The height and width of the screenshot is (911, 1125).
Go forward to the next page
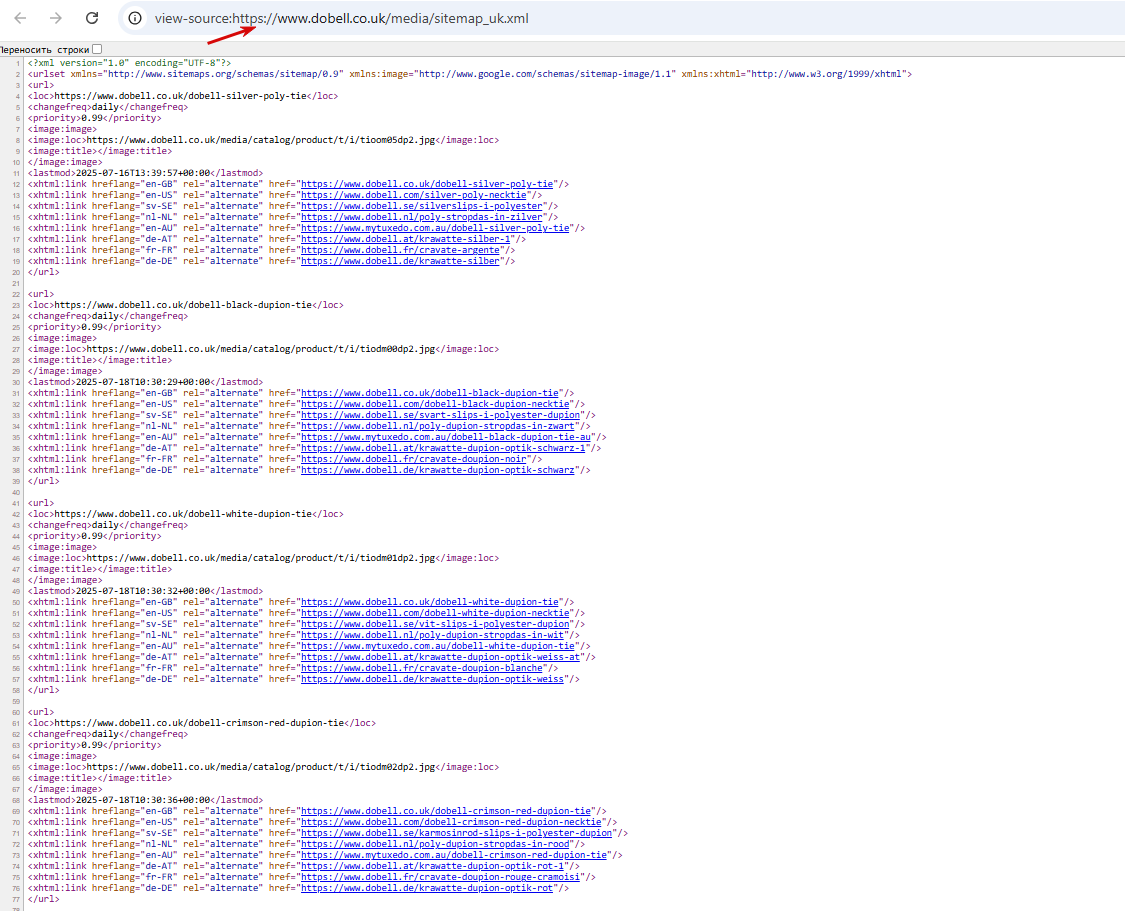(x=56, y=18)
